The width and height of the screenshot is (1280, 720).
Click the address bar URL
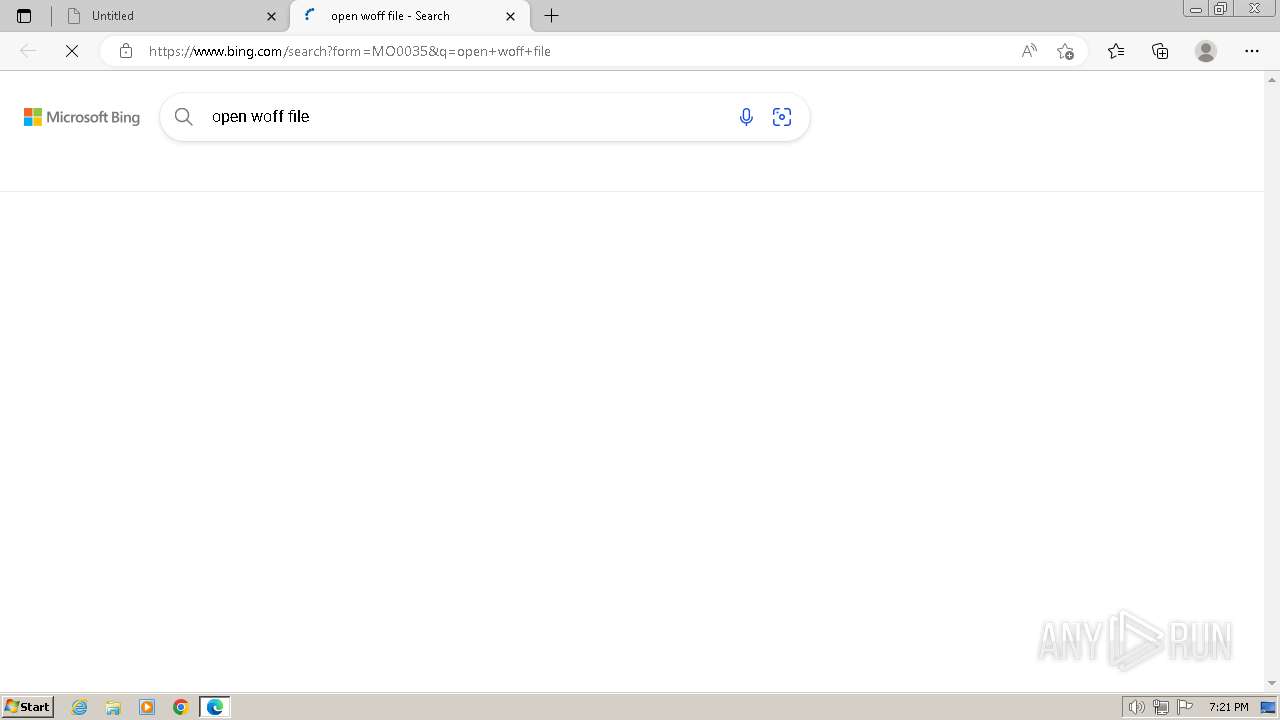click(x=350, y=51)
